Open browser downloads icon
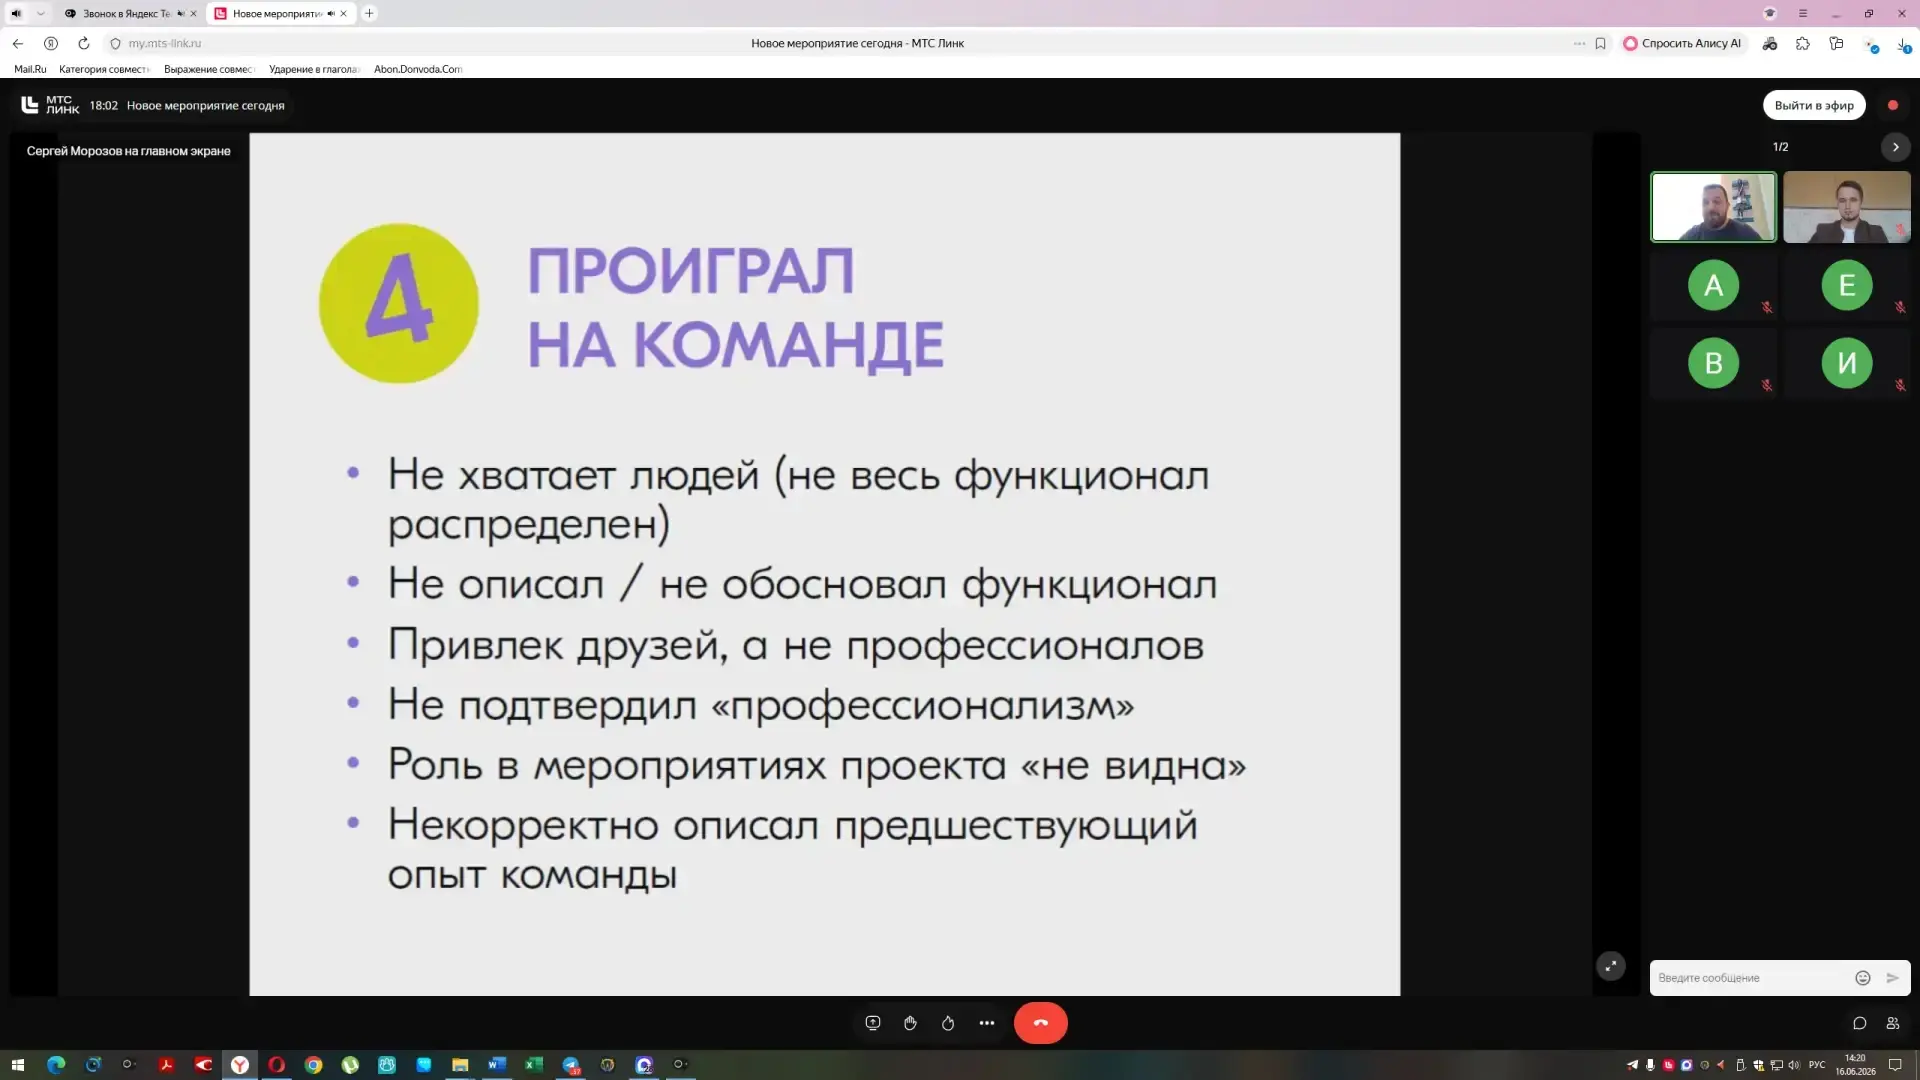Screen dimensions: 1920x1080 coord(1904,45)
